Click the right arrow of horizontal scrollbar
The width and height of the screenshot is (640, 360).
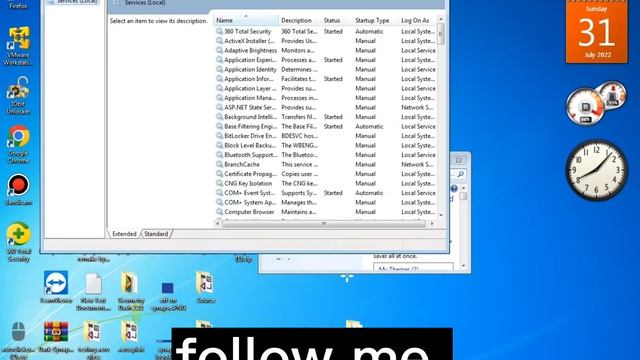click(x=432, y=223)
